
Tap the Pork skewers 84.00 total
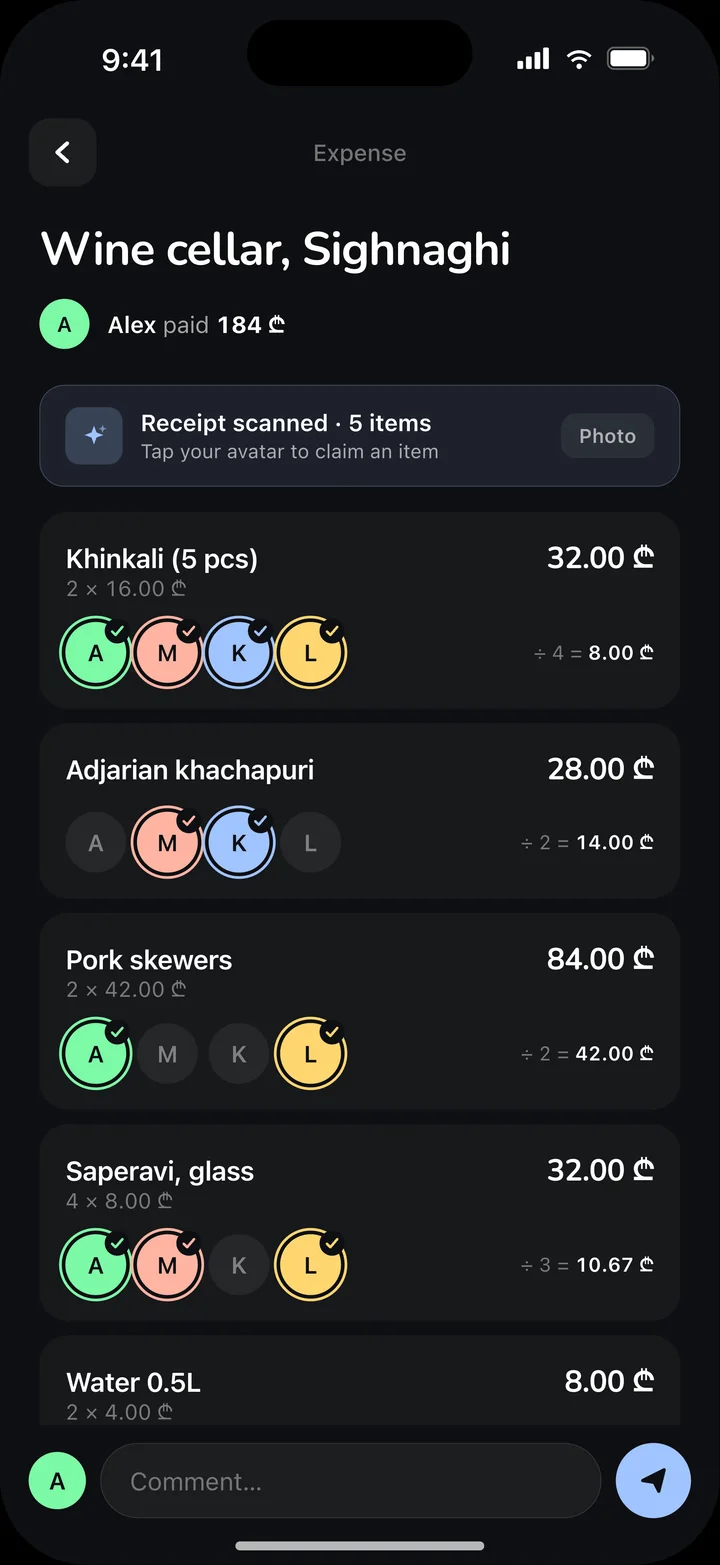pyautogui.click(x=600, y=959)
